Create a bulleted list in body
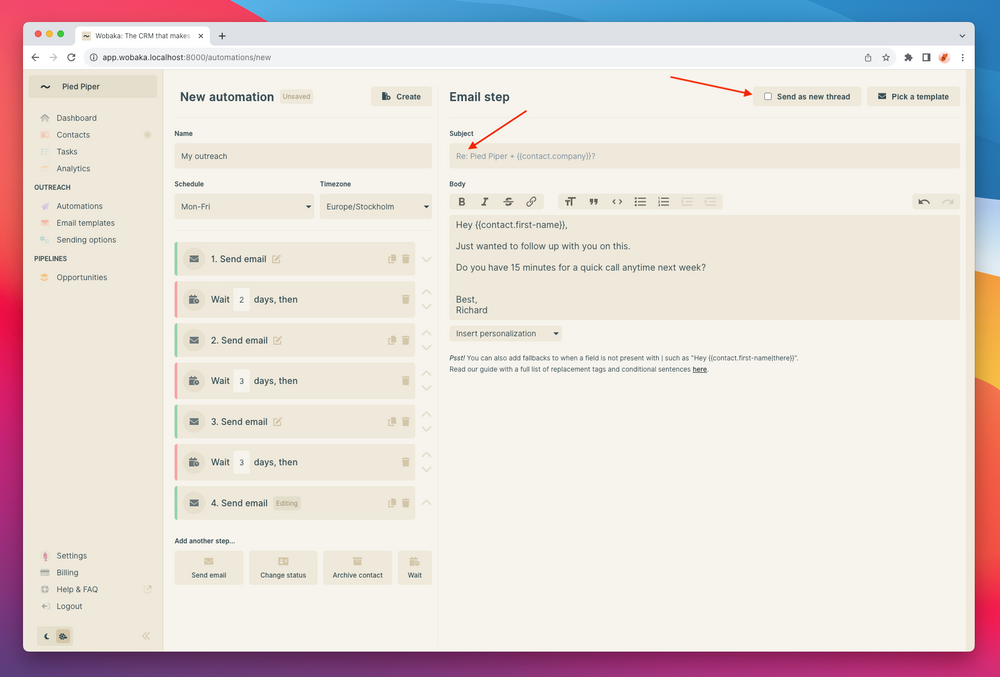Viewport: 1000px width, 677px height. coord(640,201)
